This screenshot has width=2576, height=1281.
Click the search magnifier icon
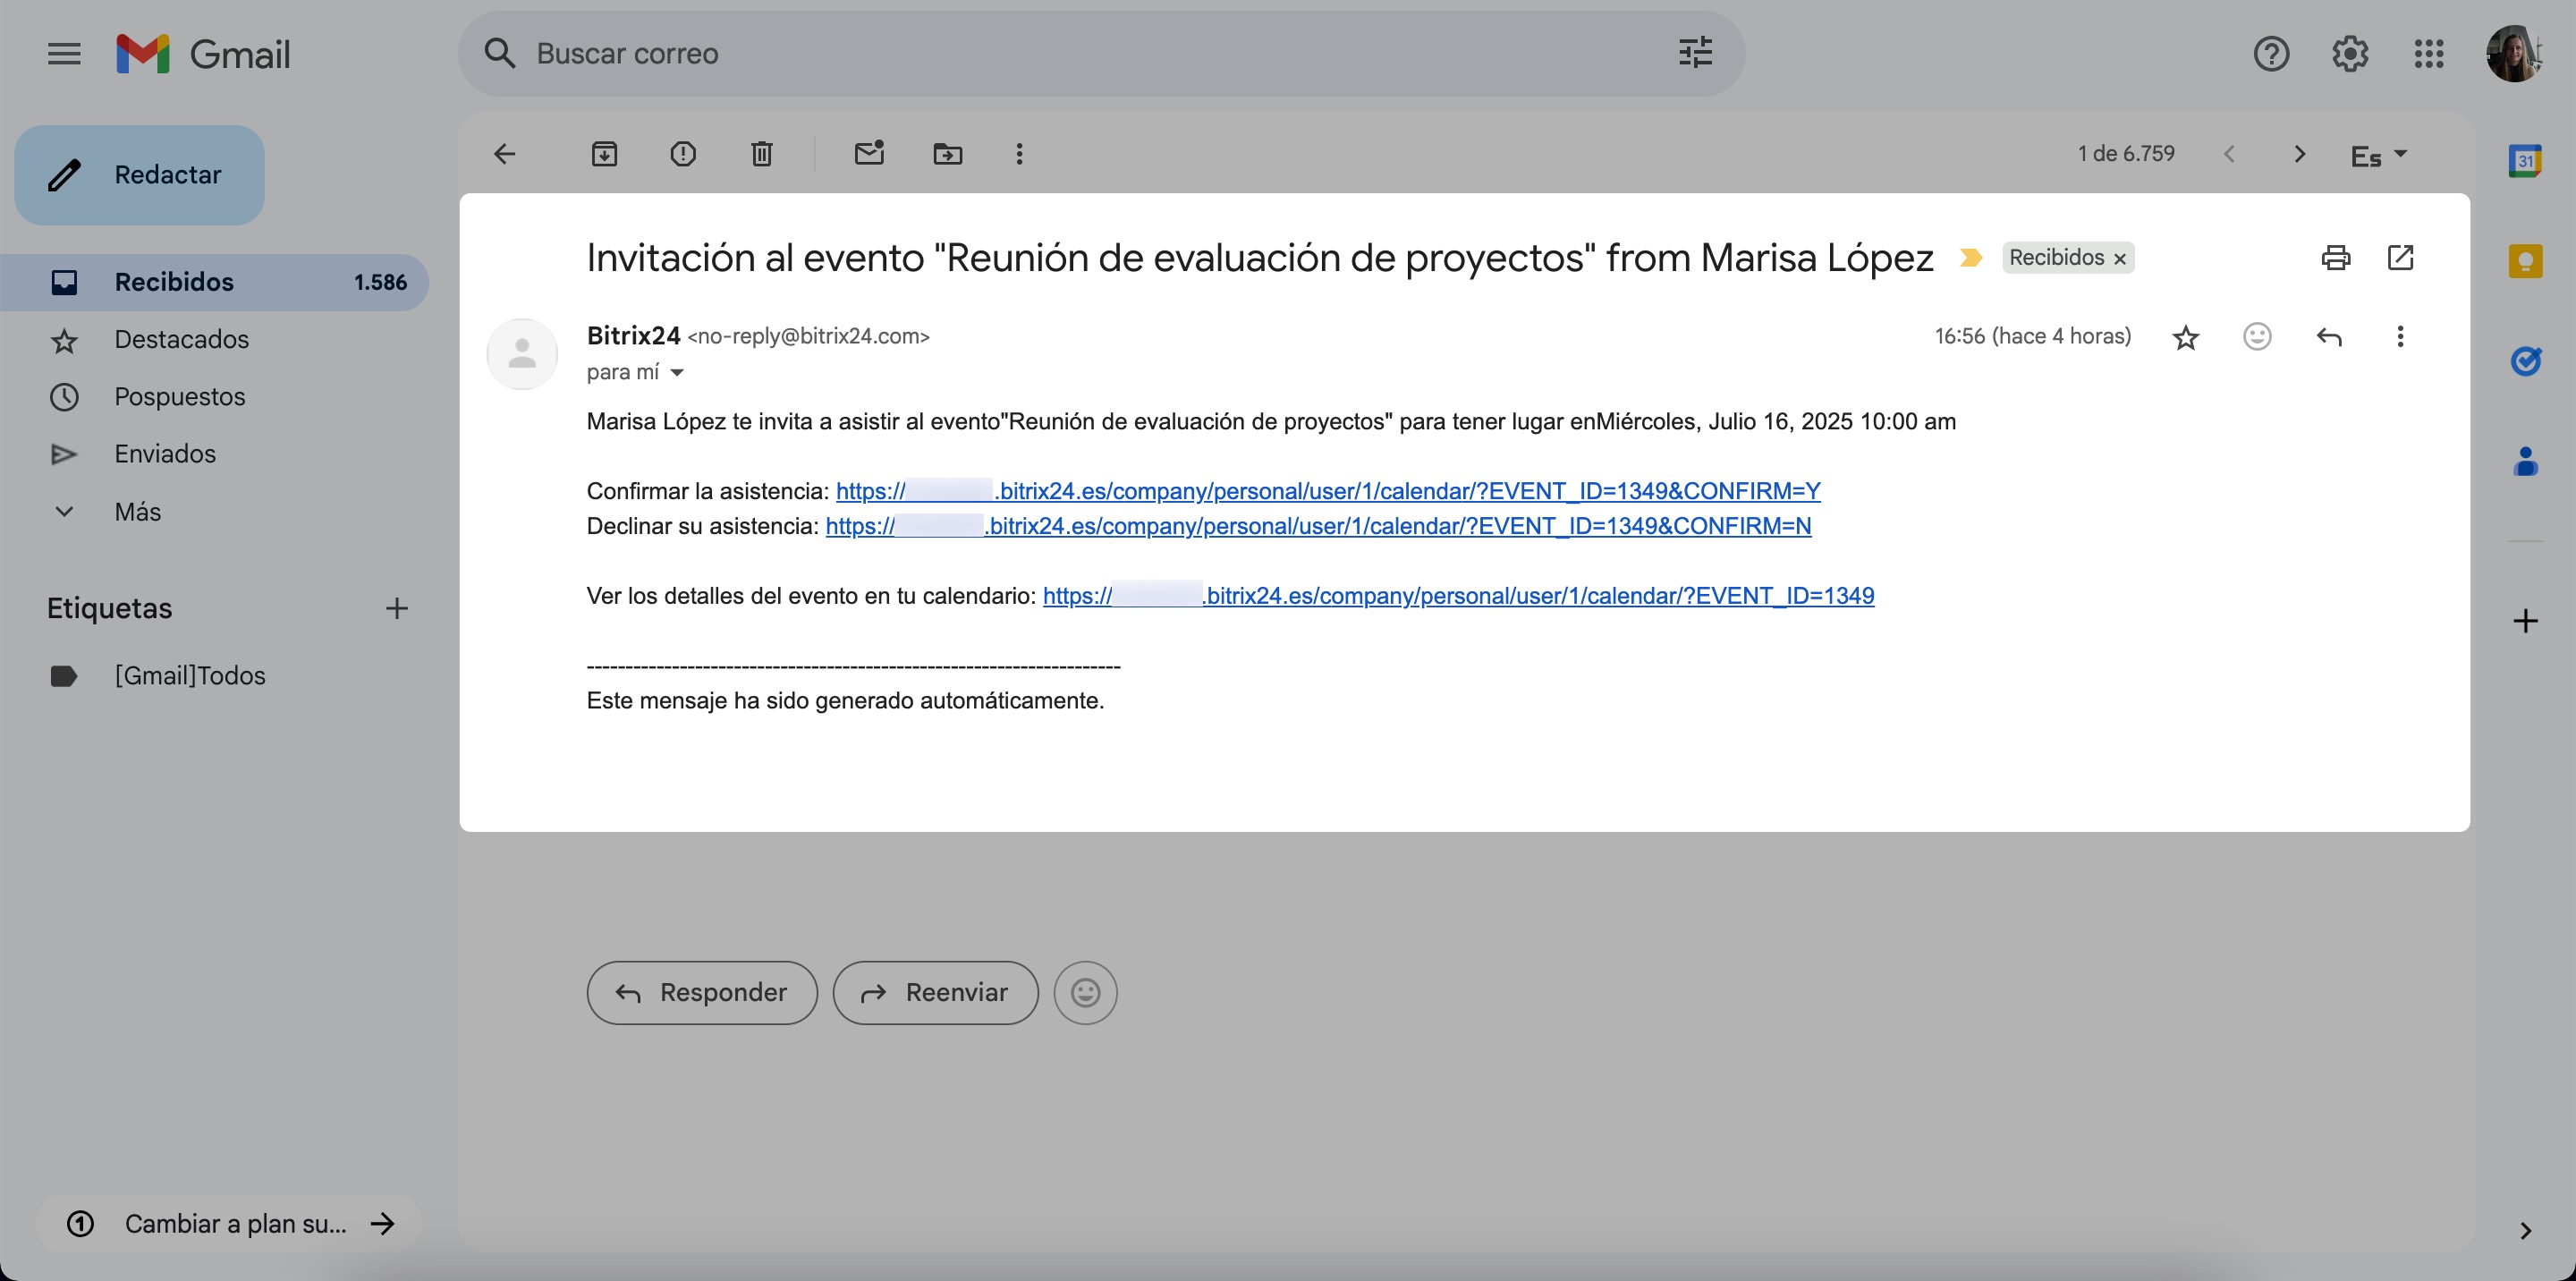coord(499,54)
